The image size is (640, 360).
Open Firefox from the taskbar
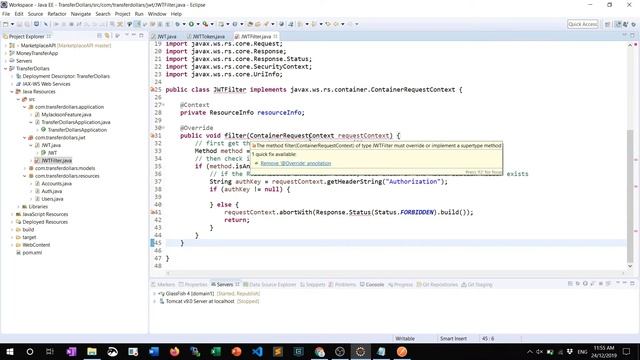click(175, 351)
